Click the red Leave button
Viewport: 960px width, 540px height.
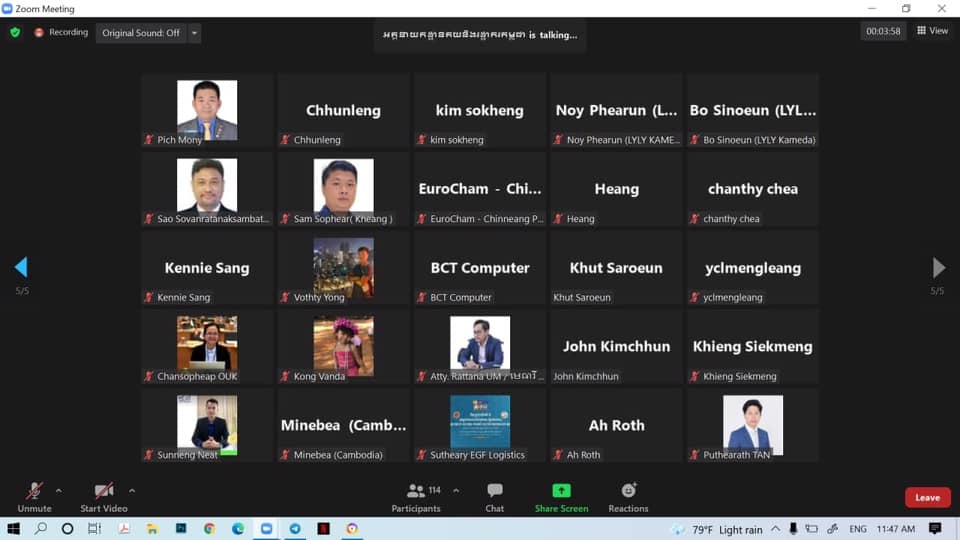pyautogui.click(x=927, y=497)
